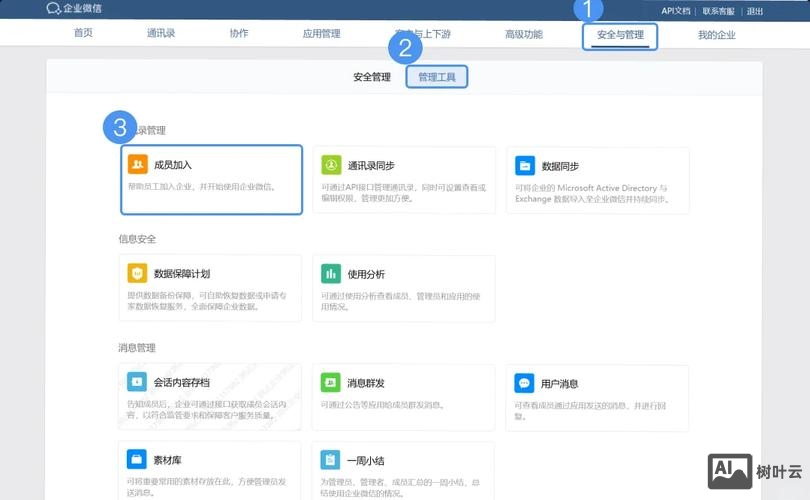This screenshot has height=500, width=810.
Task: Open the 用户消息 card title
Action: click(559, 384)
